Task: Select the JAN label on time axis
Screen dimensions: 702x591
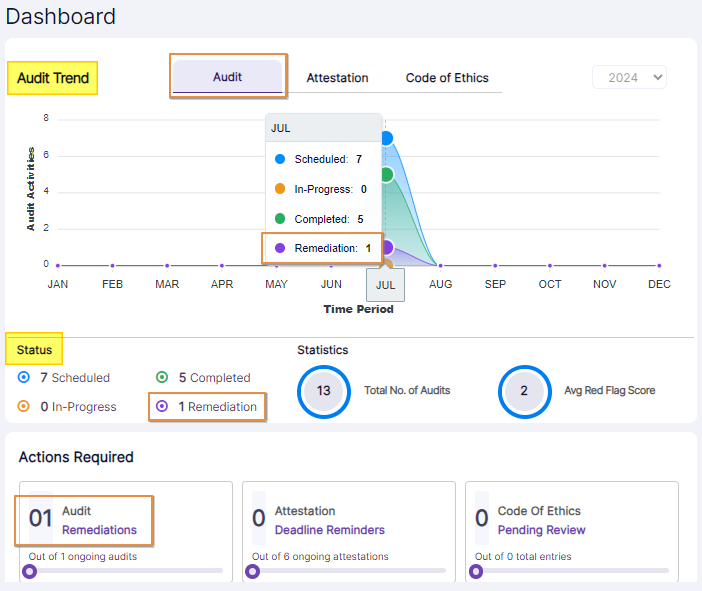Action: tap(58, 284)
